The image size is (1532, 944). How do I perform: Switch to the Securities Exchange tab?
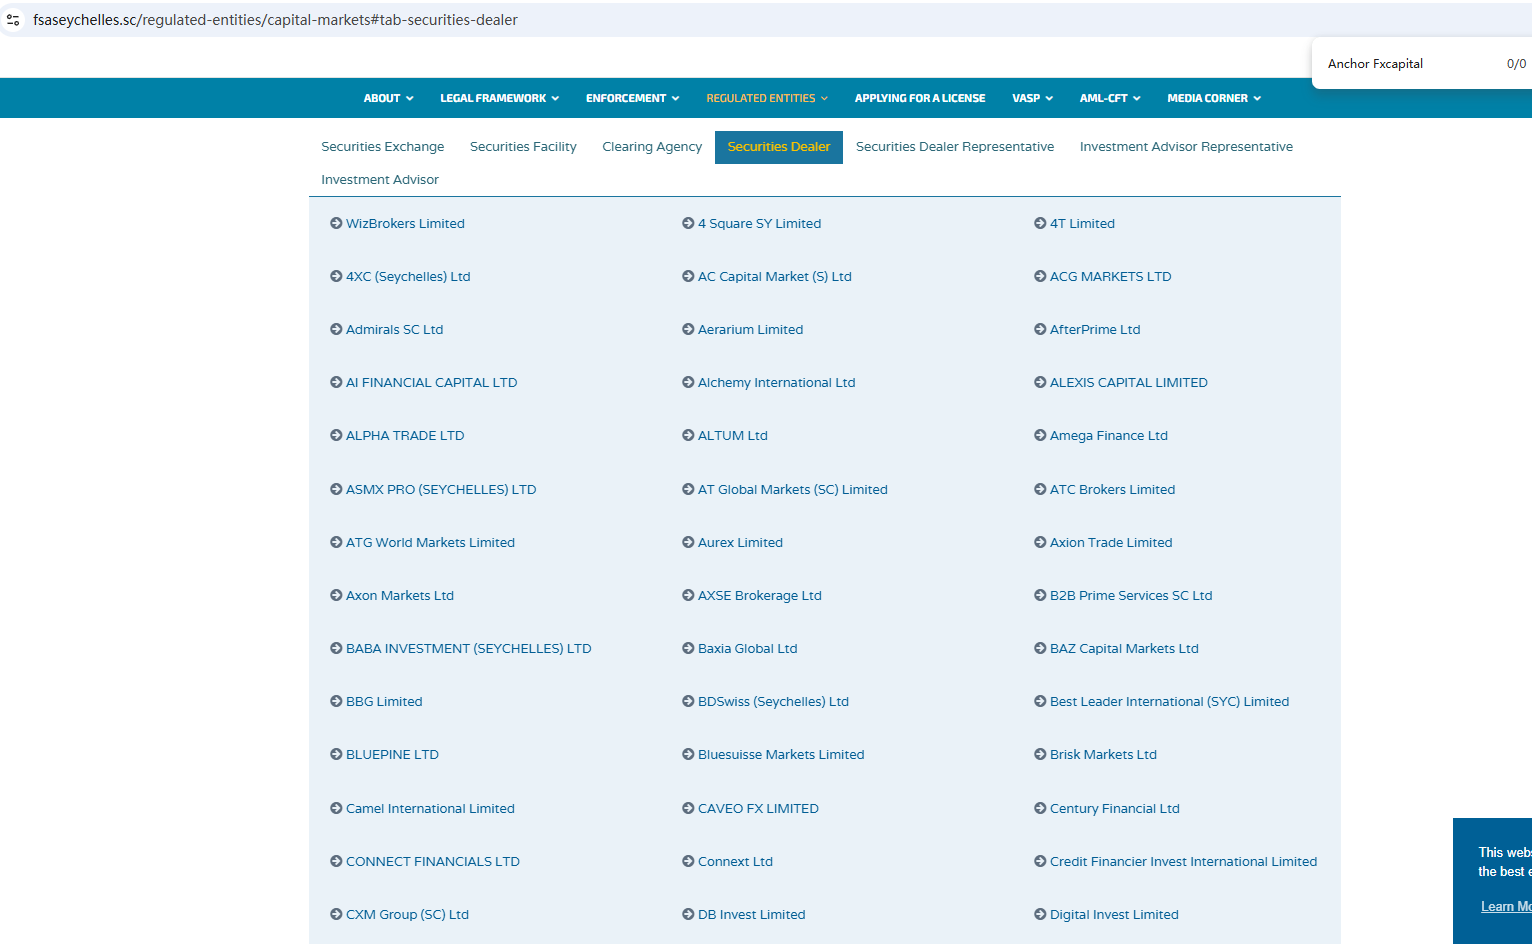(x=383, y=147)
